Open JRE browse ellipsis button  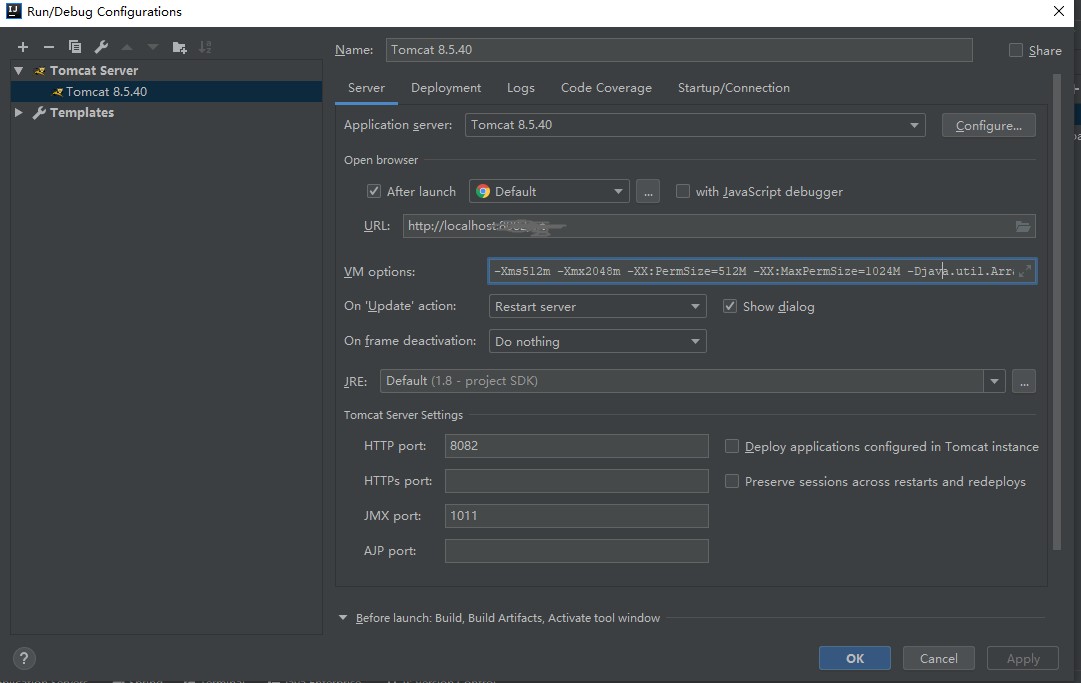(1024, 381)
